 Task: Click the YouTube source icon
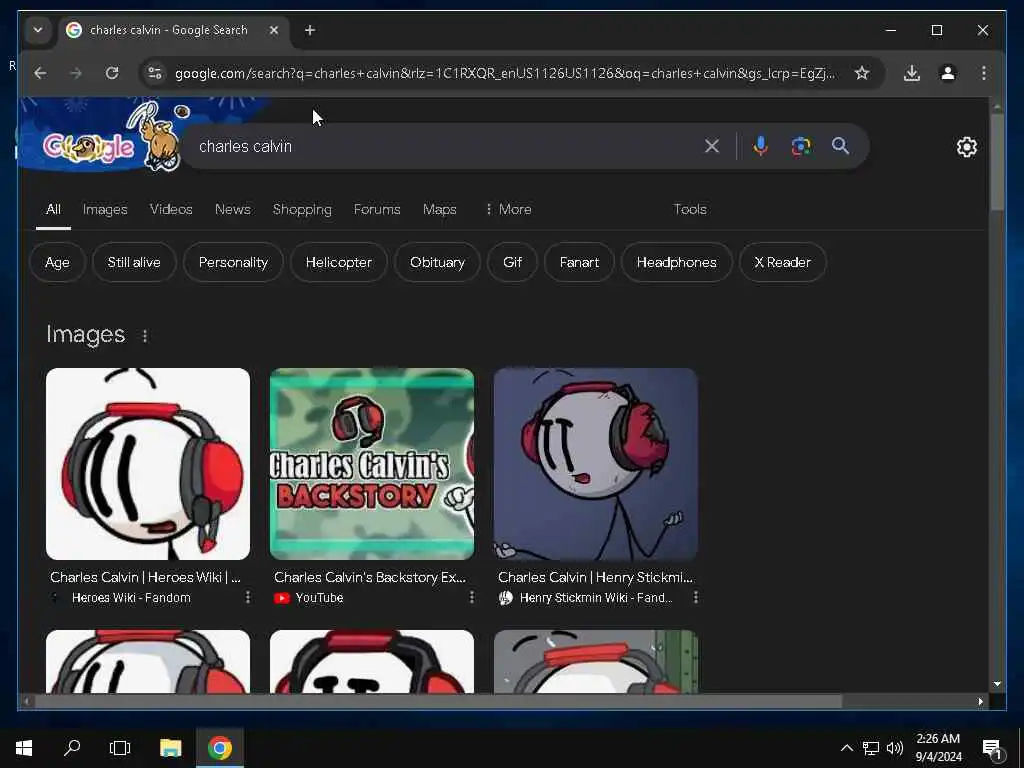point(281,598)
